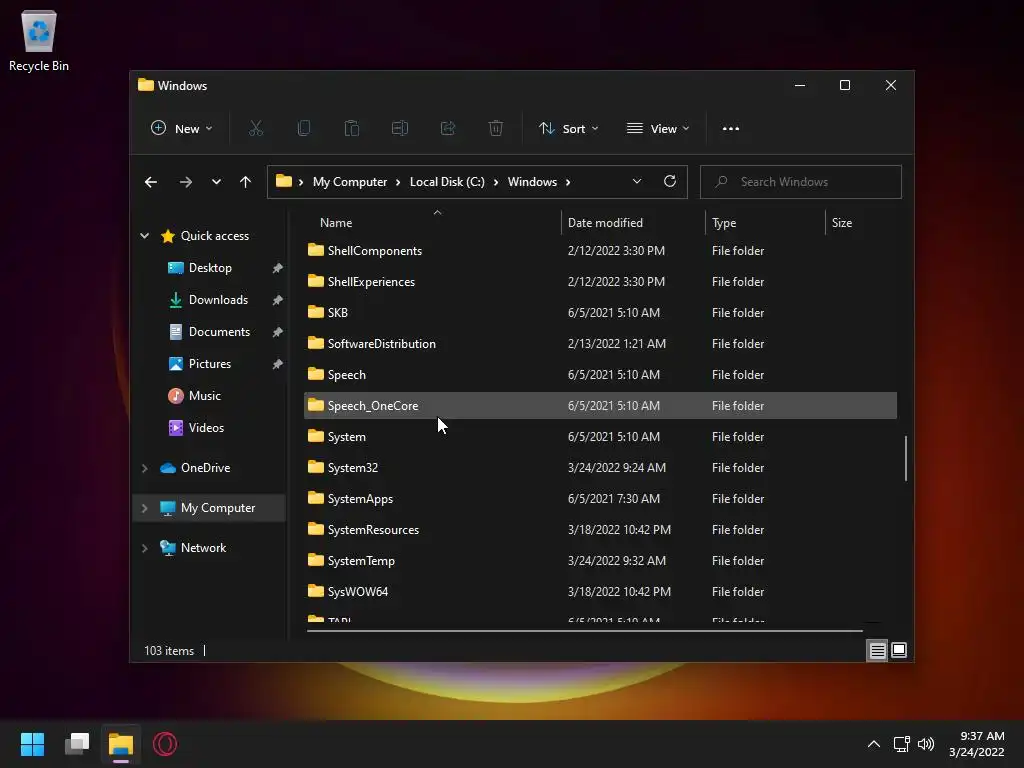Viewport: 1024px width, 768px height.
Task: Select the SystemResources folder
Action: [x=600, y=530]
